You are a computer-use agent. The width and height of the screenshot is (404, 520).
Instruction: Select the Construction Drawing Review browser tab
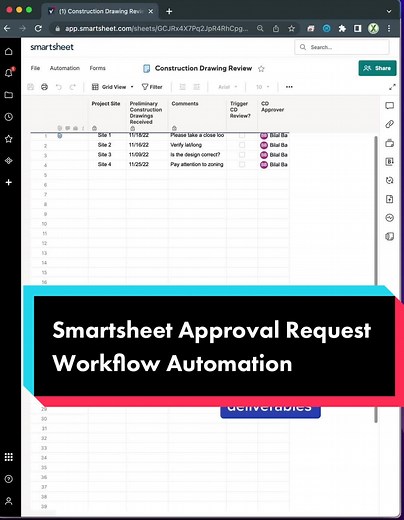click(x=100, y=11)
